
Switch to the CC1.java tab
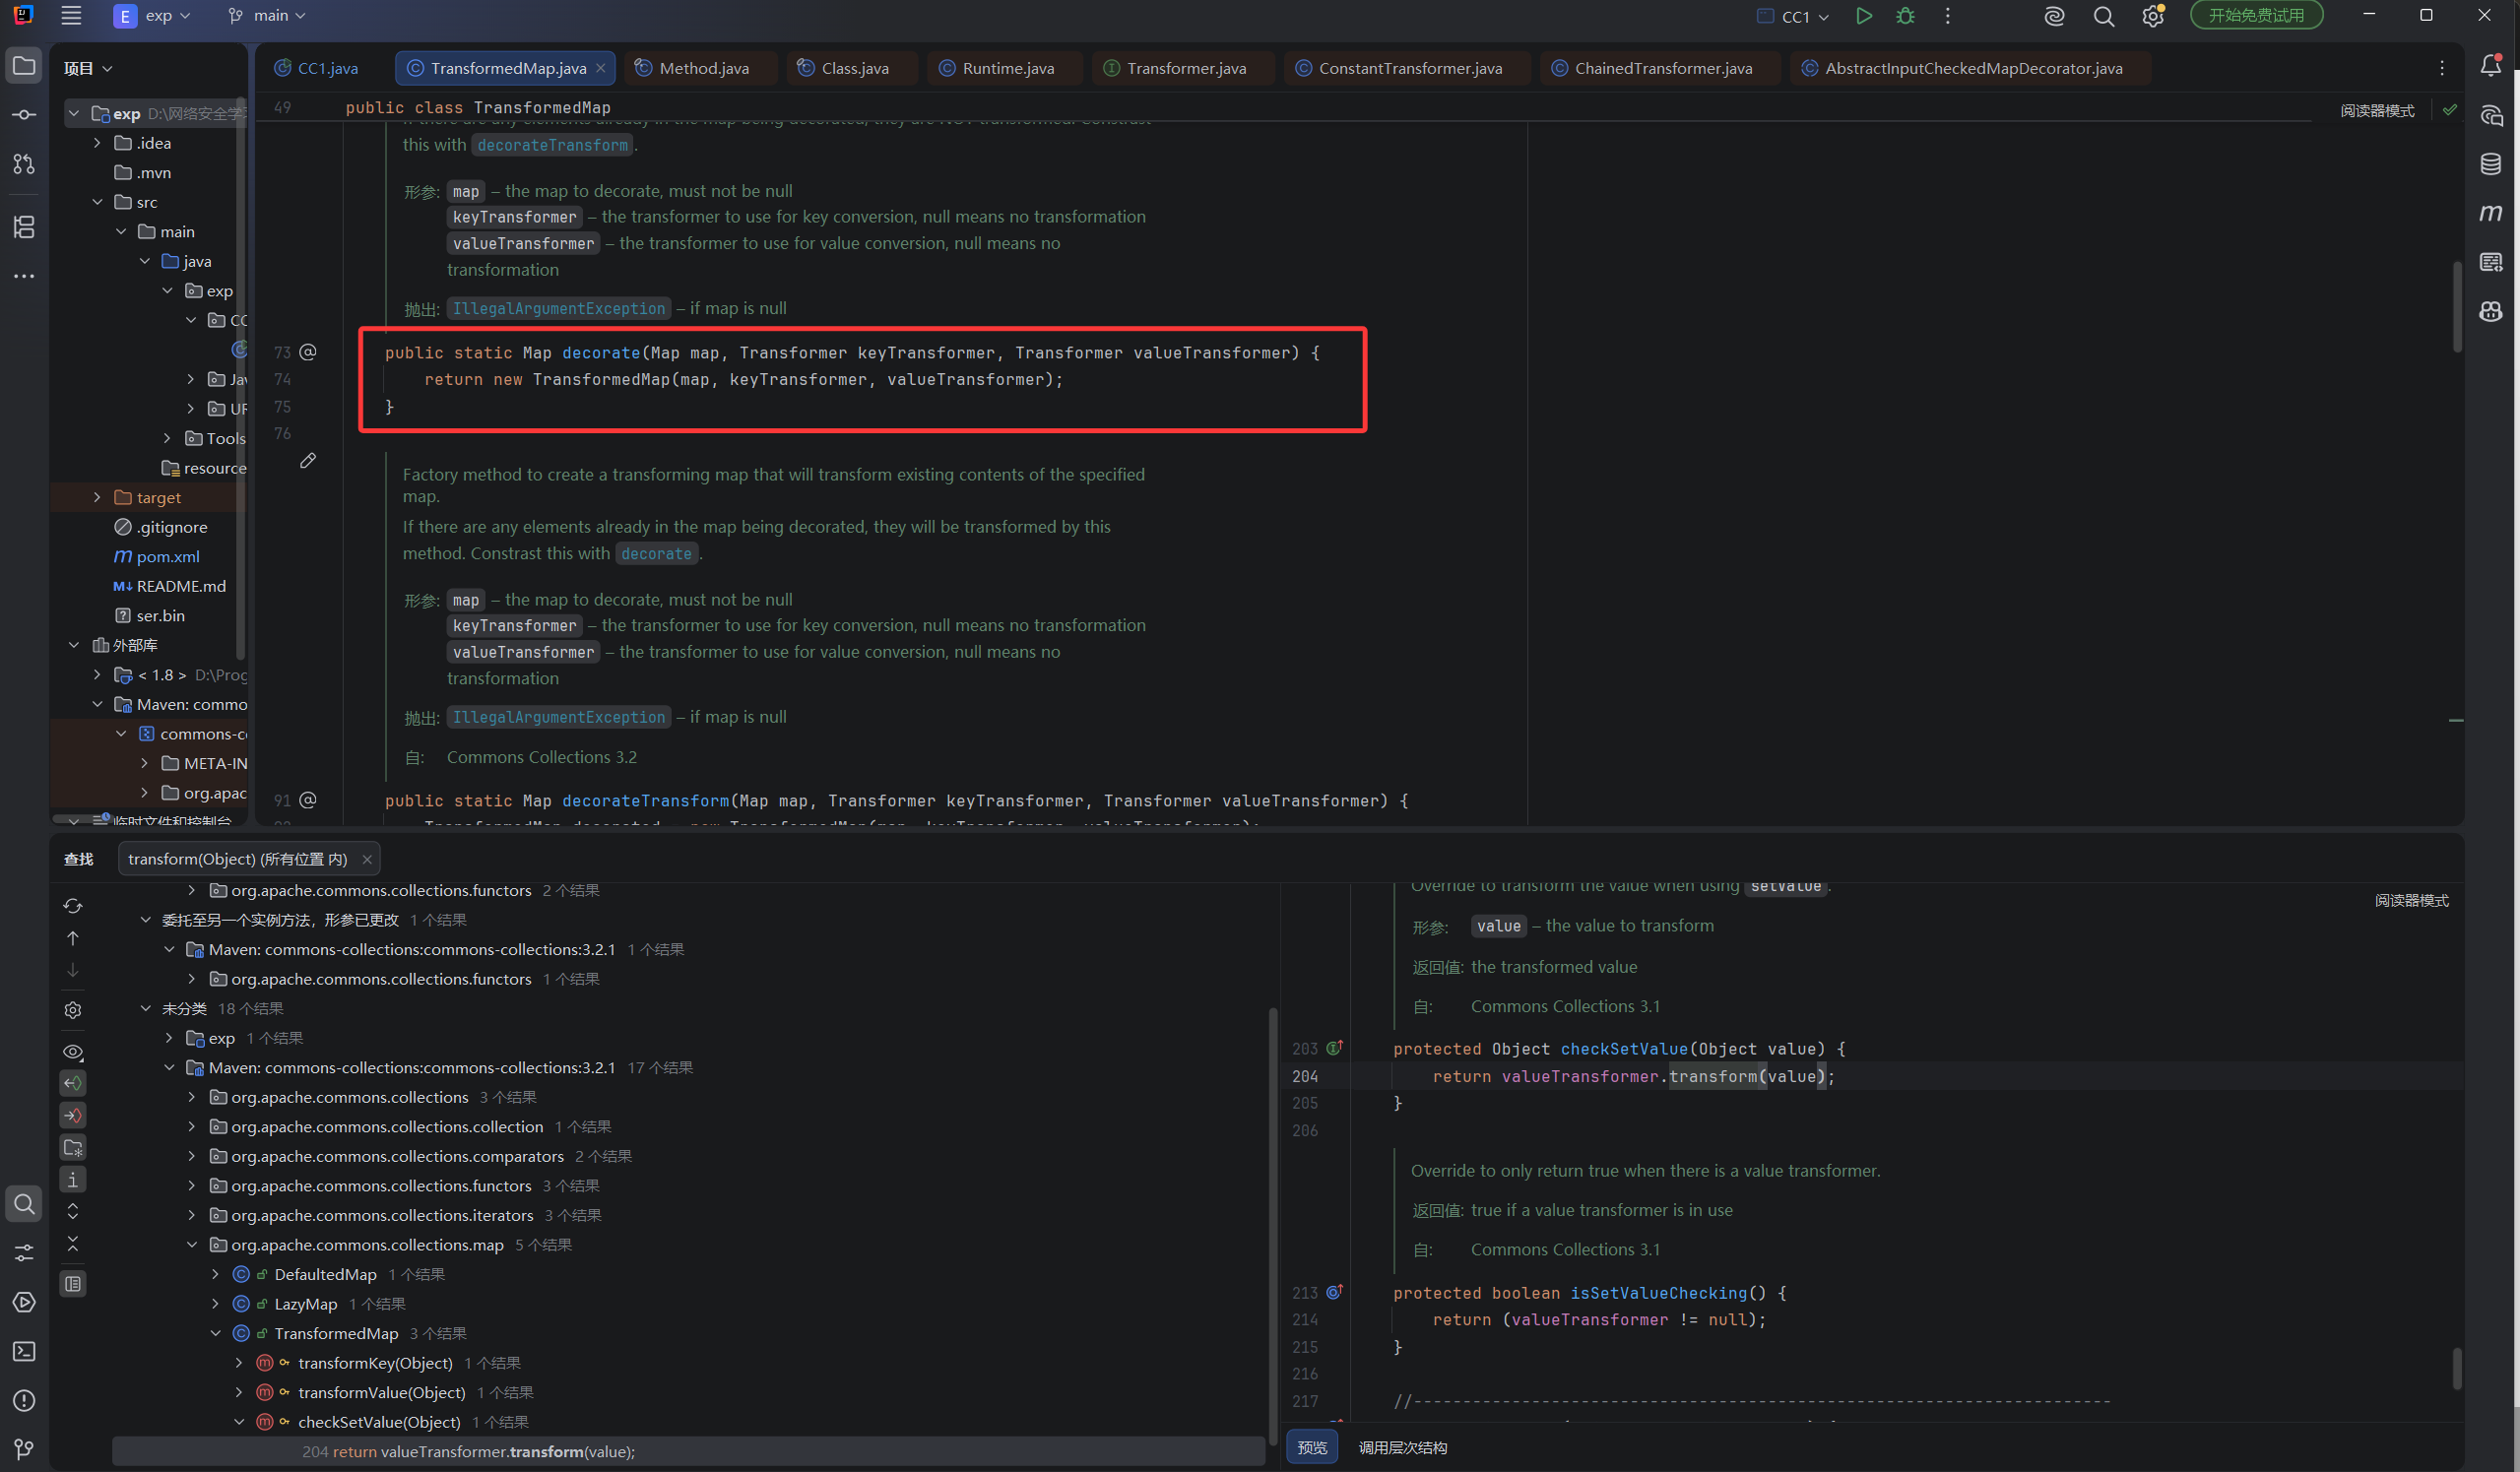[317, 68]
